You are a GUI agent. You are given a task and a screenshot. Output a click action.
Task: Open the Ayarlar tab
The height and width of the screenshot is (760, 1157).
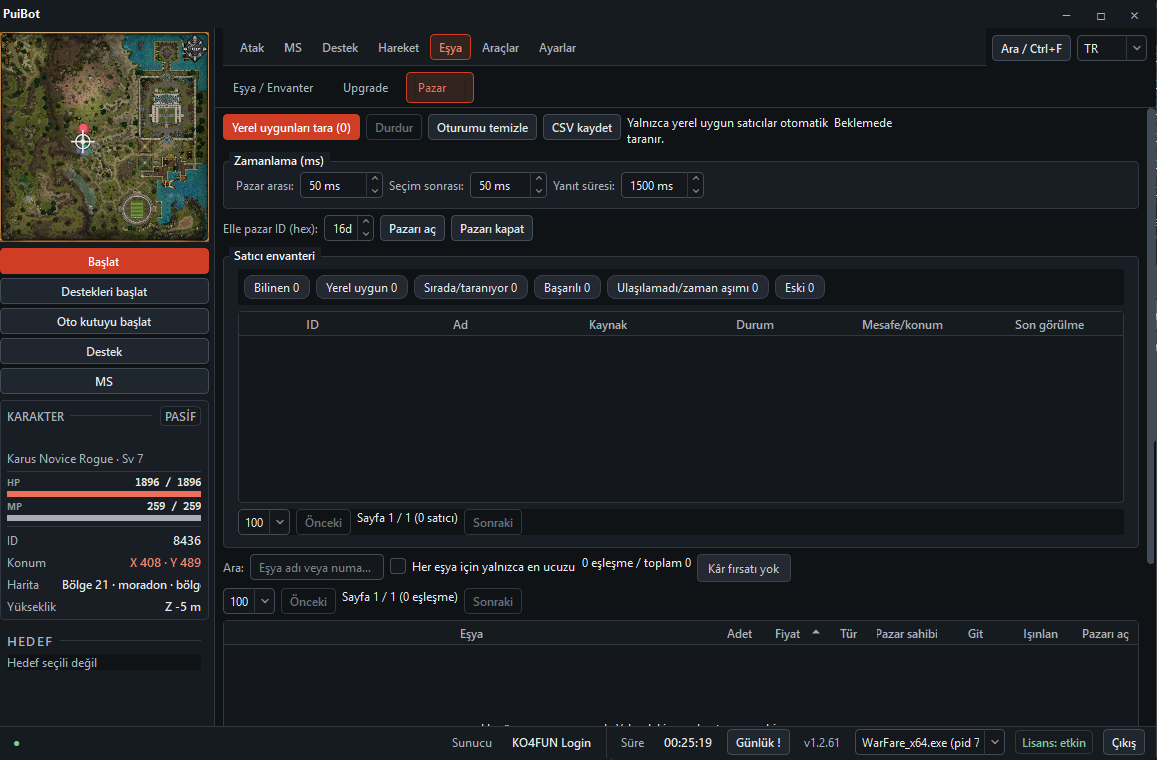point(557,48)
